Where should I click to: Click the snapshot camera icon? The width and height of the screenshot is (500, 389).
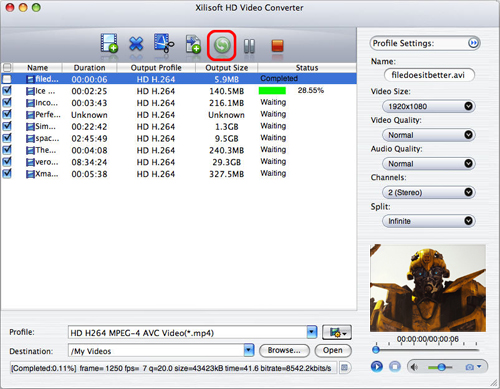(470, 367)
